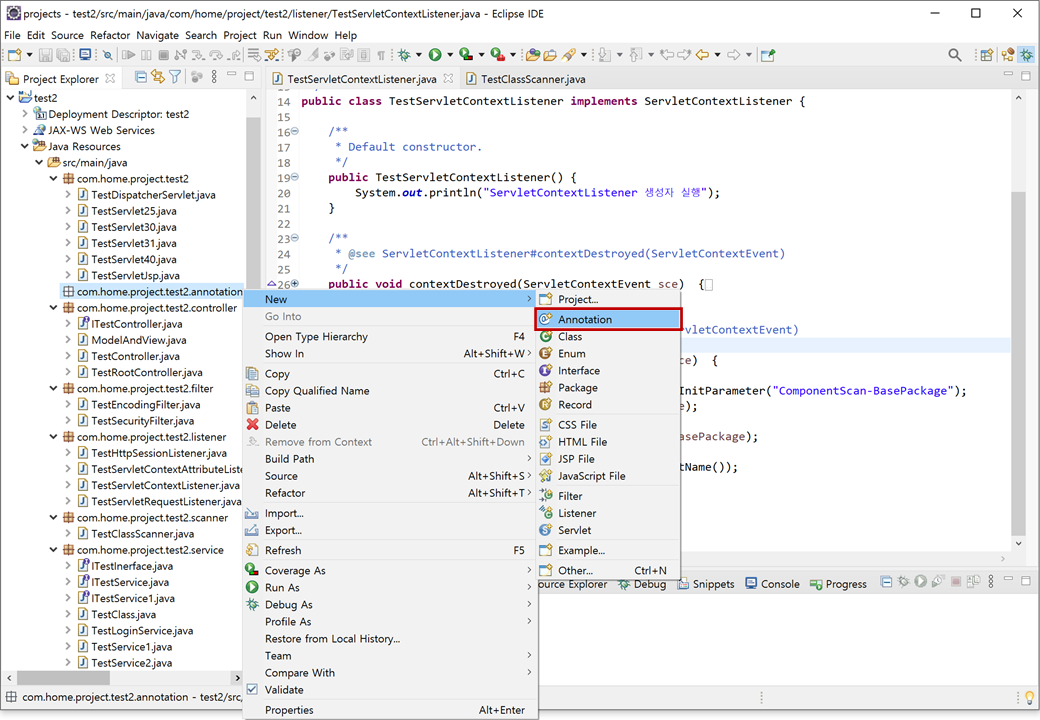
Task: Click the yellow Back navigation arrow
Action: pyautogui.click(x=702, y=55)
